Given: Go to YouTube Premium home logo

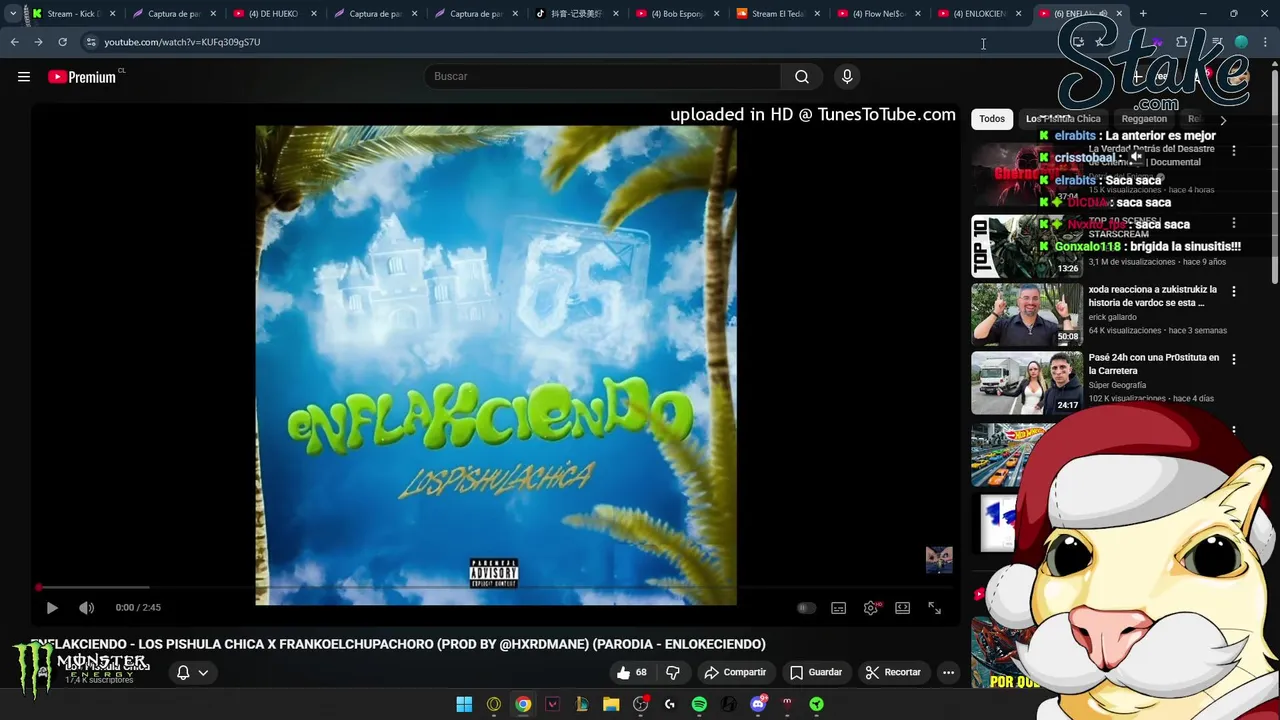Looking at the screenshot, I should pyautogui.click(x=82, y=77).
